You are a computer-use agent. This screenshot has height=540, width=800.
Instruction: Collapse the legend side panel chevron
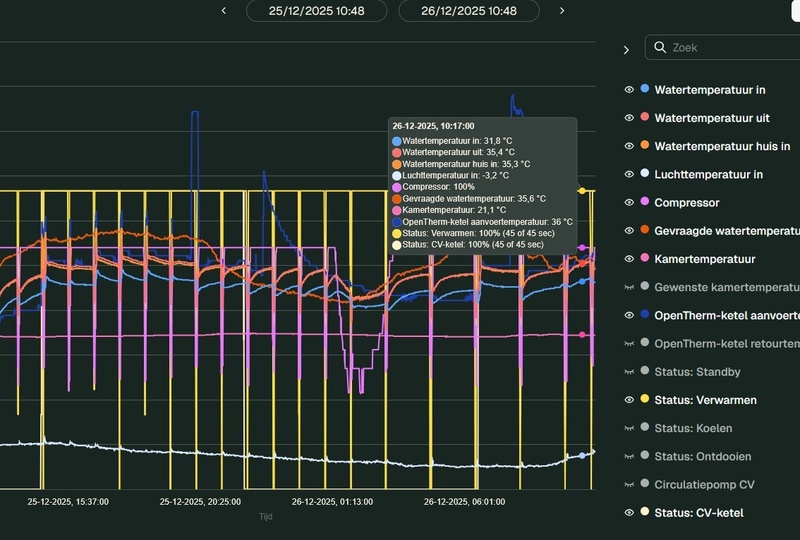click(626, 49)
